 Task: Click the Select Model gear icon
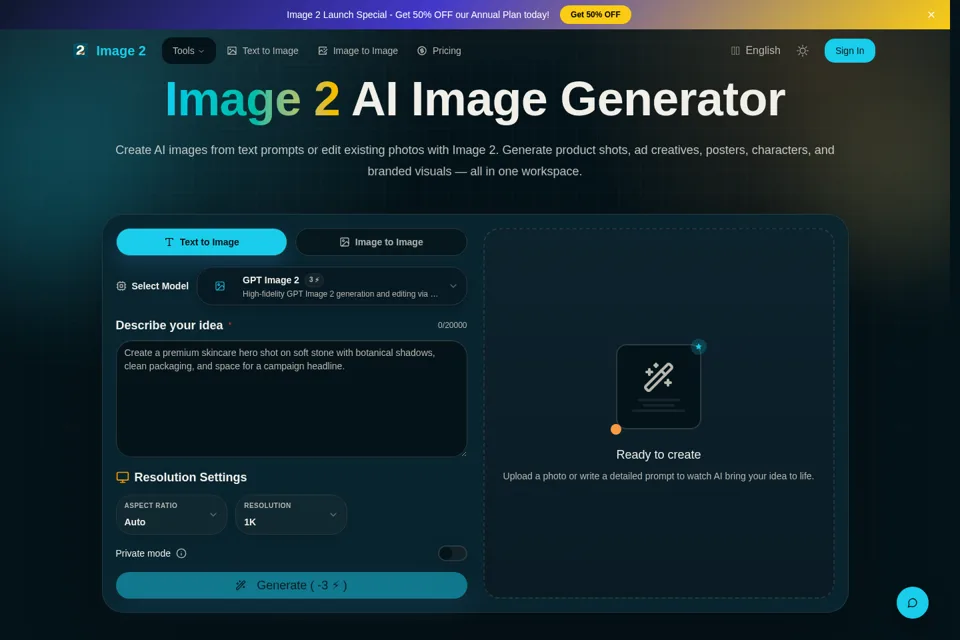[x=121, y=286]
